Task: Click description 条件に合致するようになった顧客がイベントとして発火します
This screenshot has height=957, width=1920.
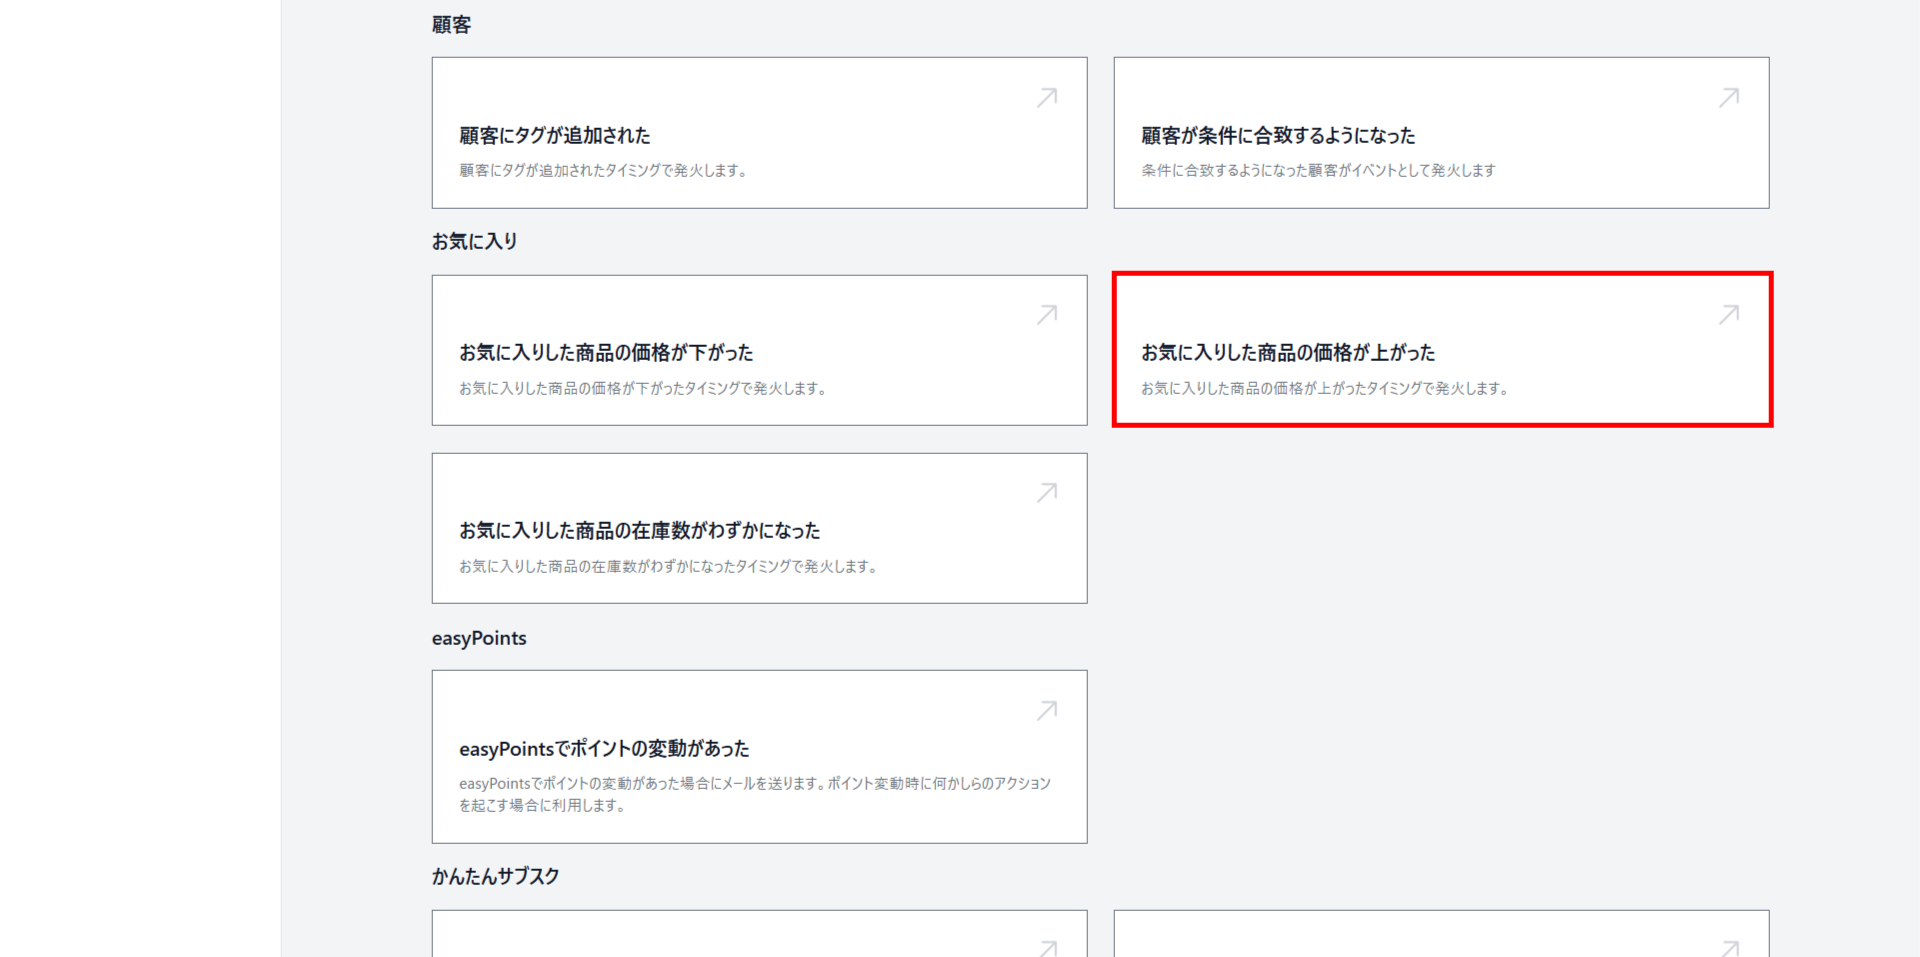Action: [1318, 170]
